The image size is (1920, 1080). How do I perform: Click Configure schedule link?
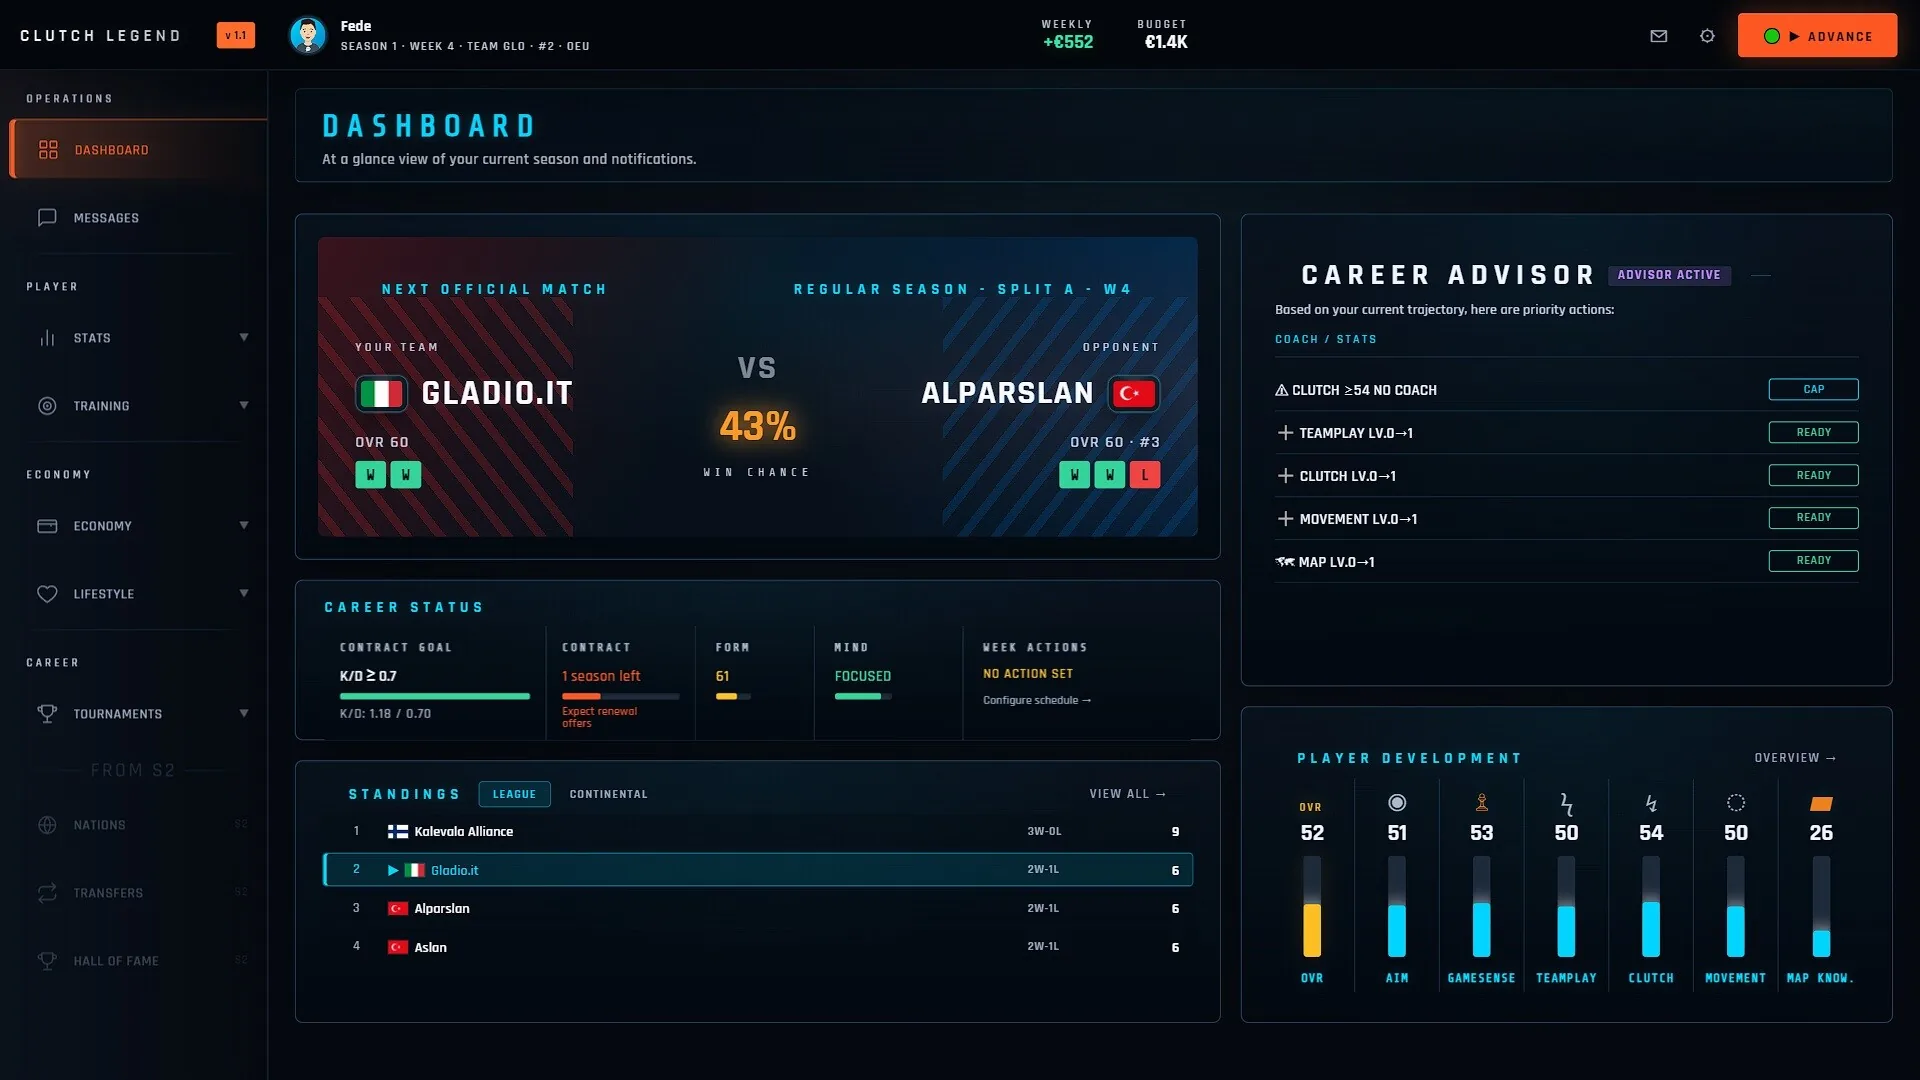pos(1037,700)
